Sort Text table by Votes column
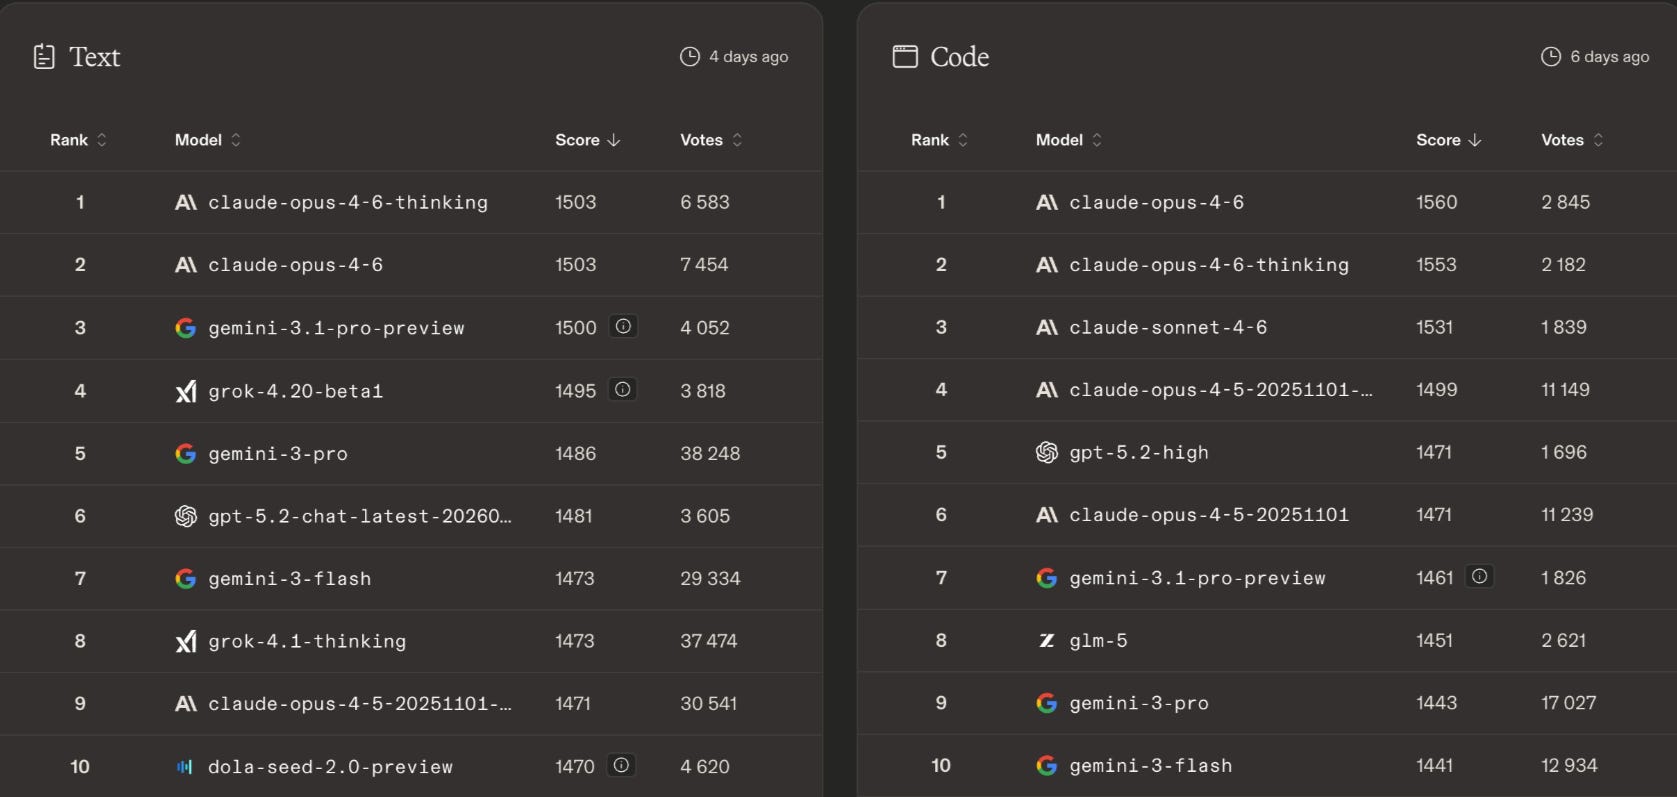 pos(711,140)
